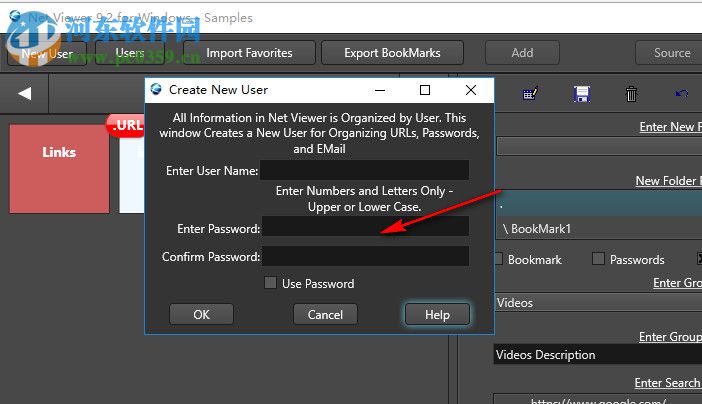Image resolution: width=702 pixels, height=404 pixels.
Task: Confirm with the OK button
Action: click(x=201, y=314)
